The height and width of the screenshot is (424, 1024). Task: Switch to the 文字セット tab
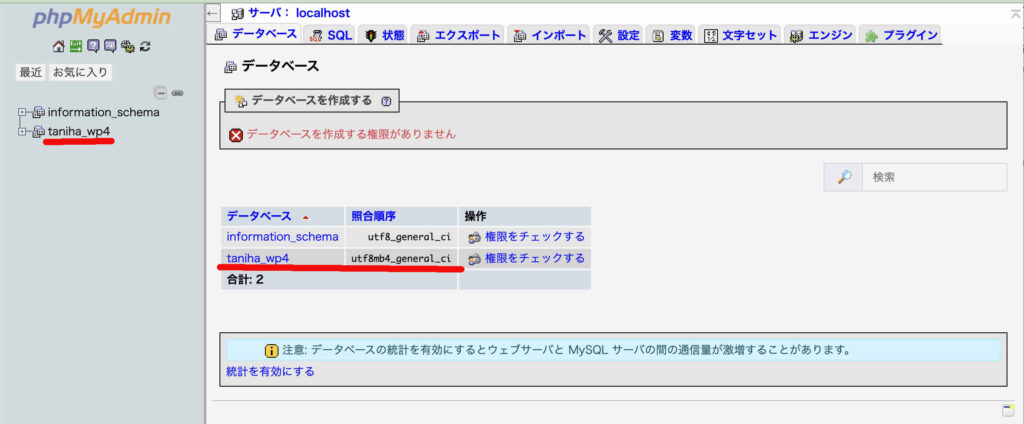tap(741, 35)
